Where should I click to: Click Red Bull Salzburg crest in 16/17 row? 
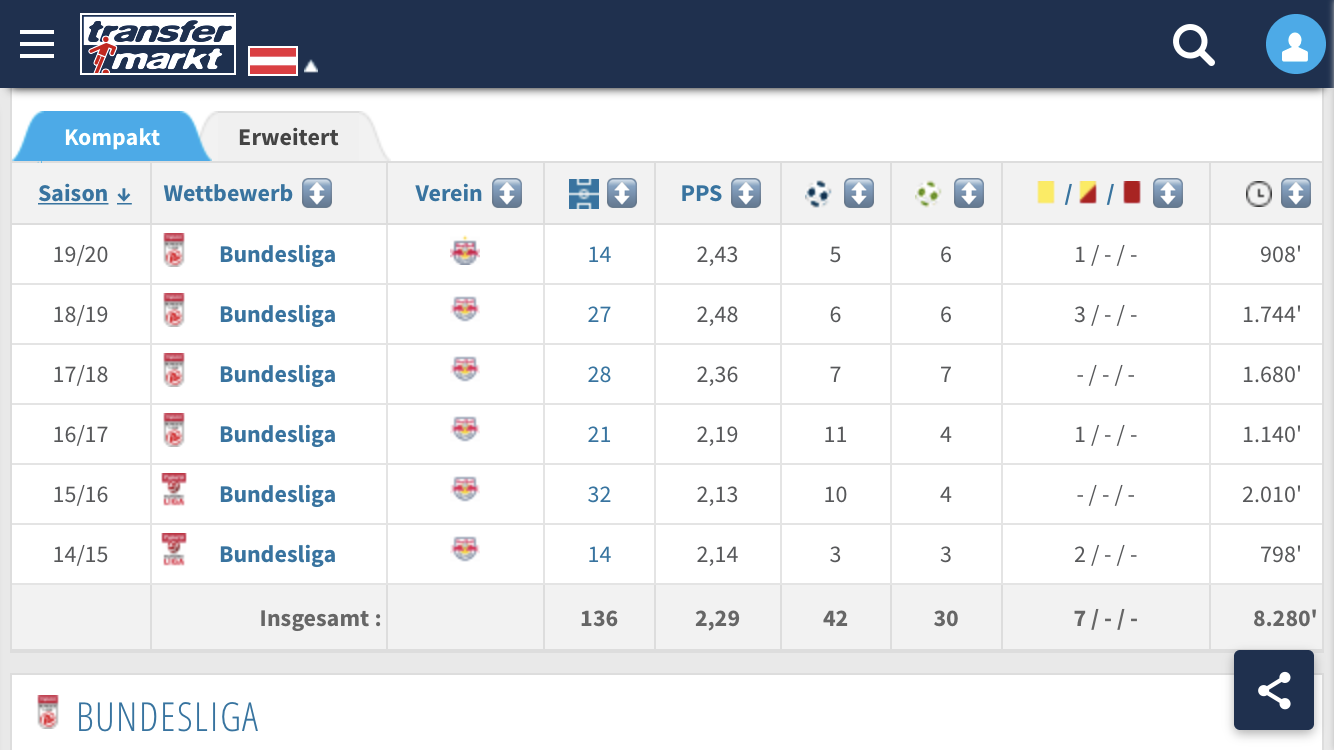(x=465, y=429)
